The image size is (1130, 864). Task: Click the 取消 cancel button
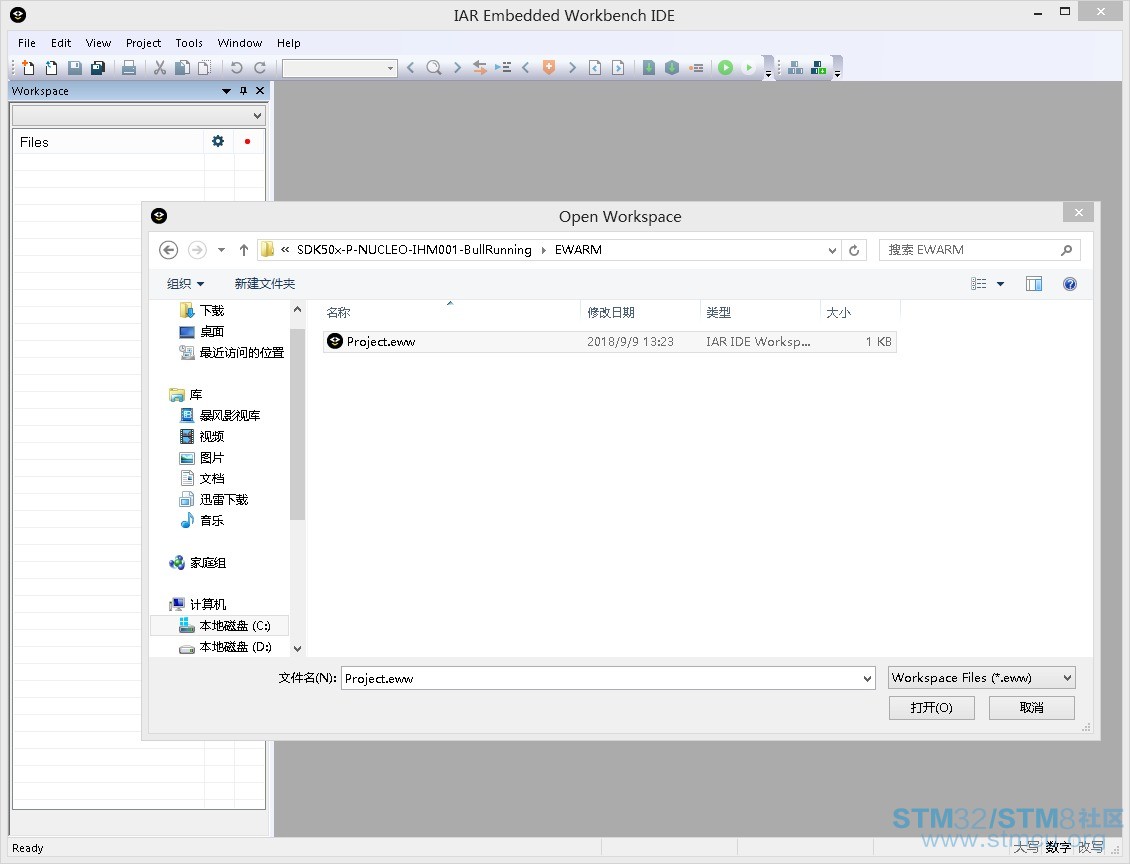[x=1032, y=708]
